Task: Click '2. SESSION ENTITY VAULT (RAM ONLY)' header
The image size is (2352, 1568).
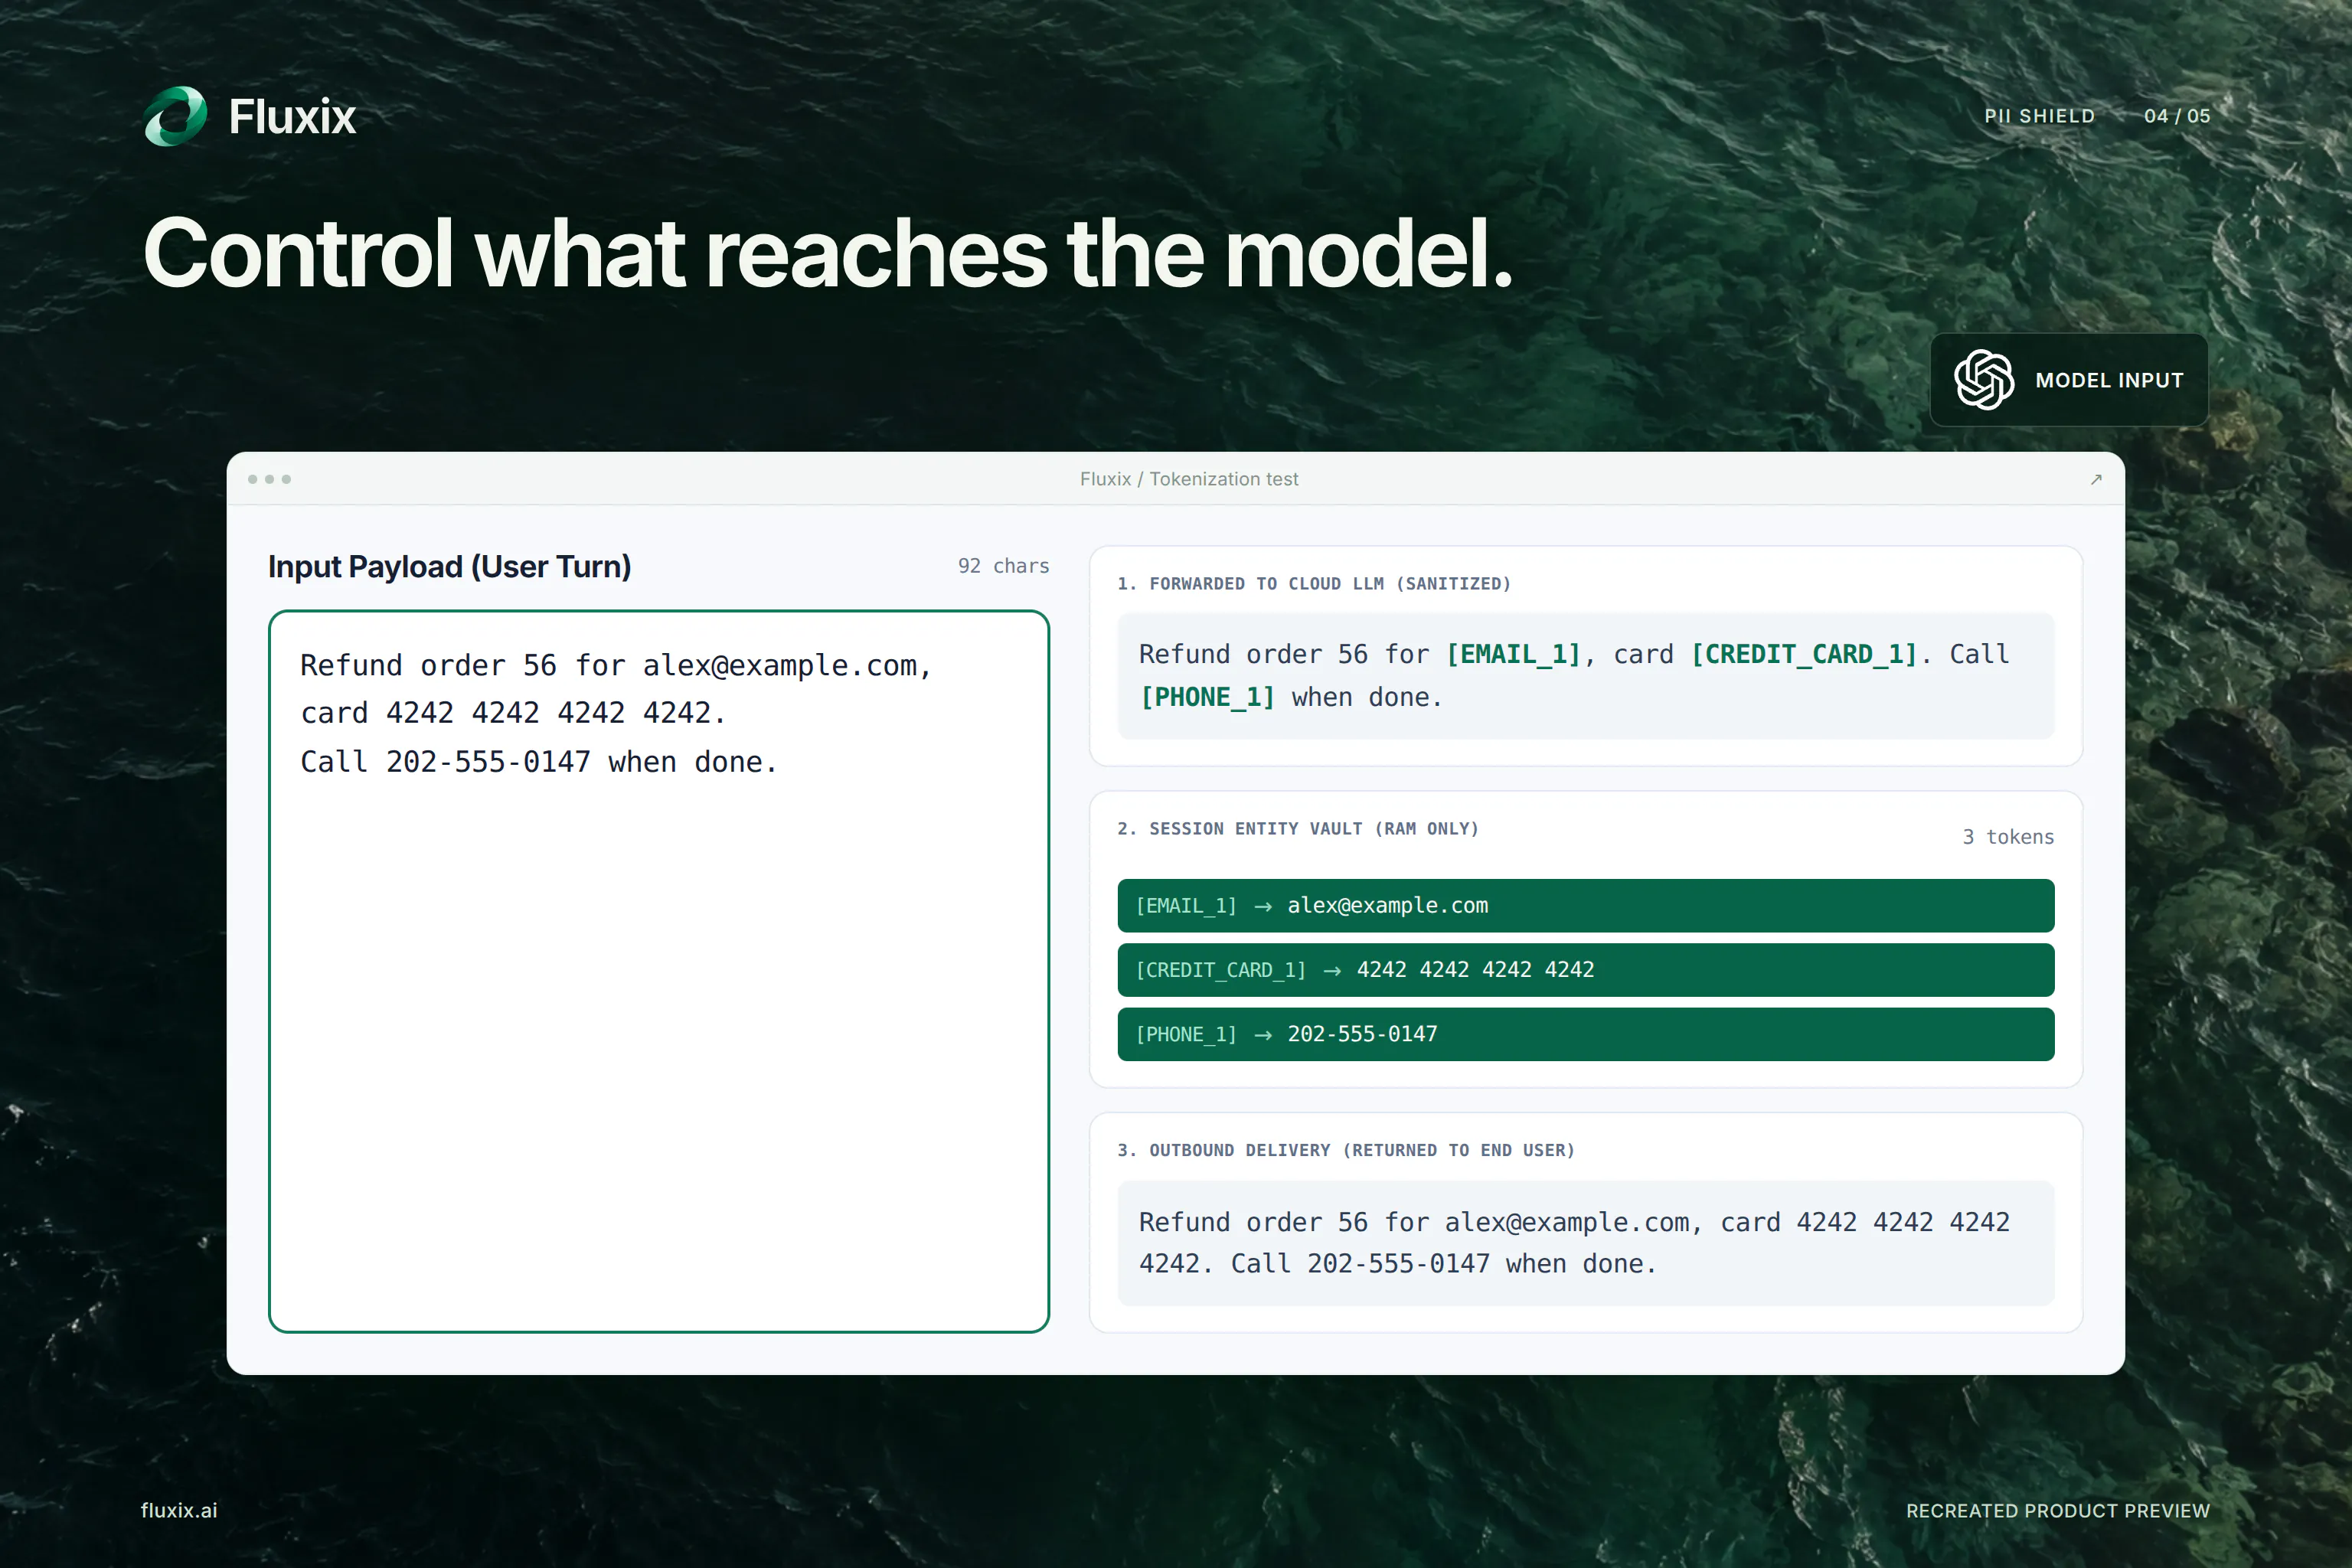Action: pyautogui.click(x=1298, y=828)
